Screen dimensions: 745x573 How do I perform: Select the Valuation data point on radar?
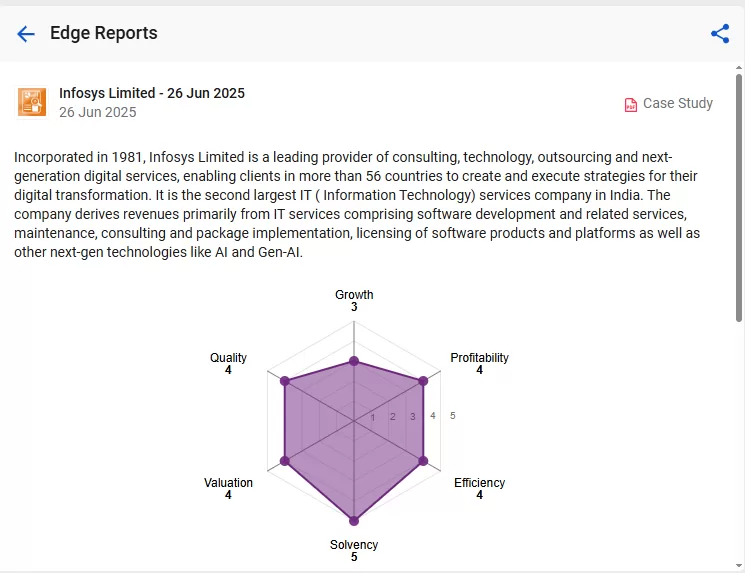click(x=285, y=460)
